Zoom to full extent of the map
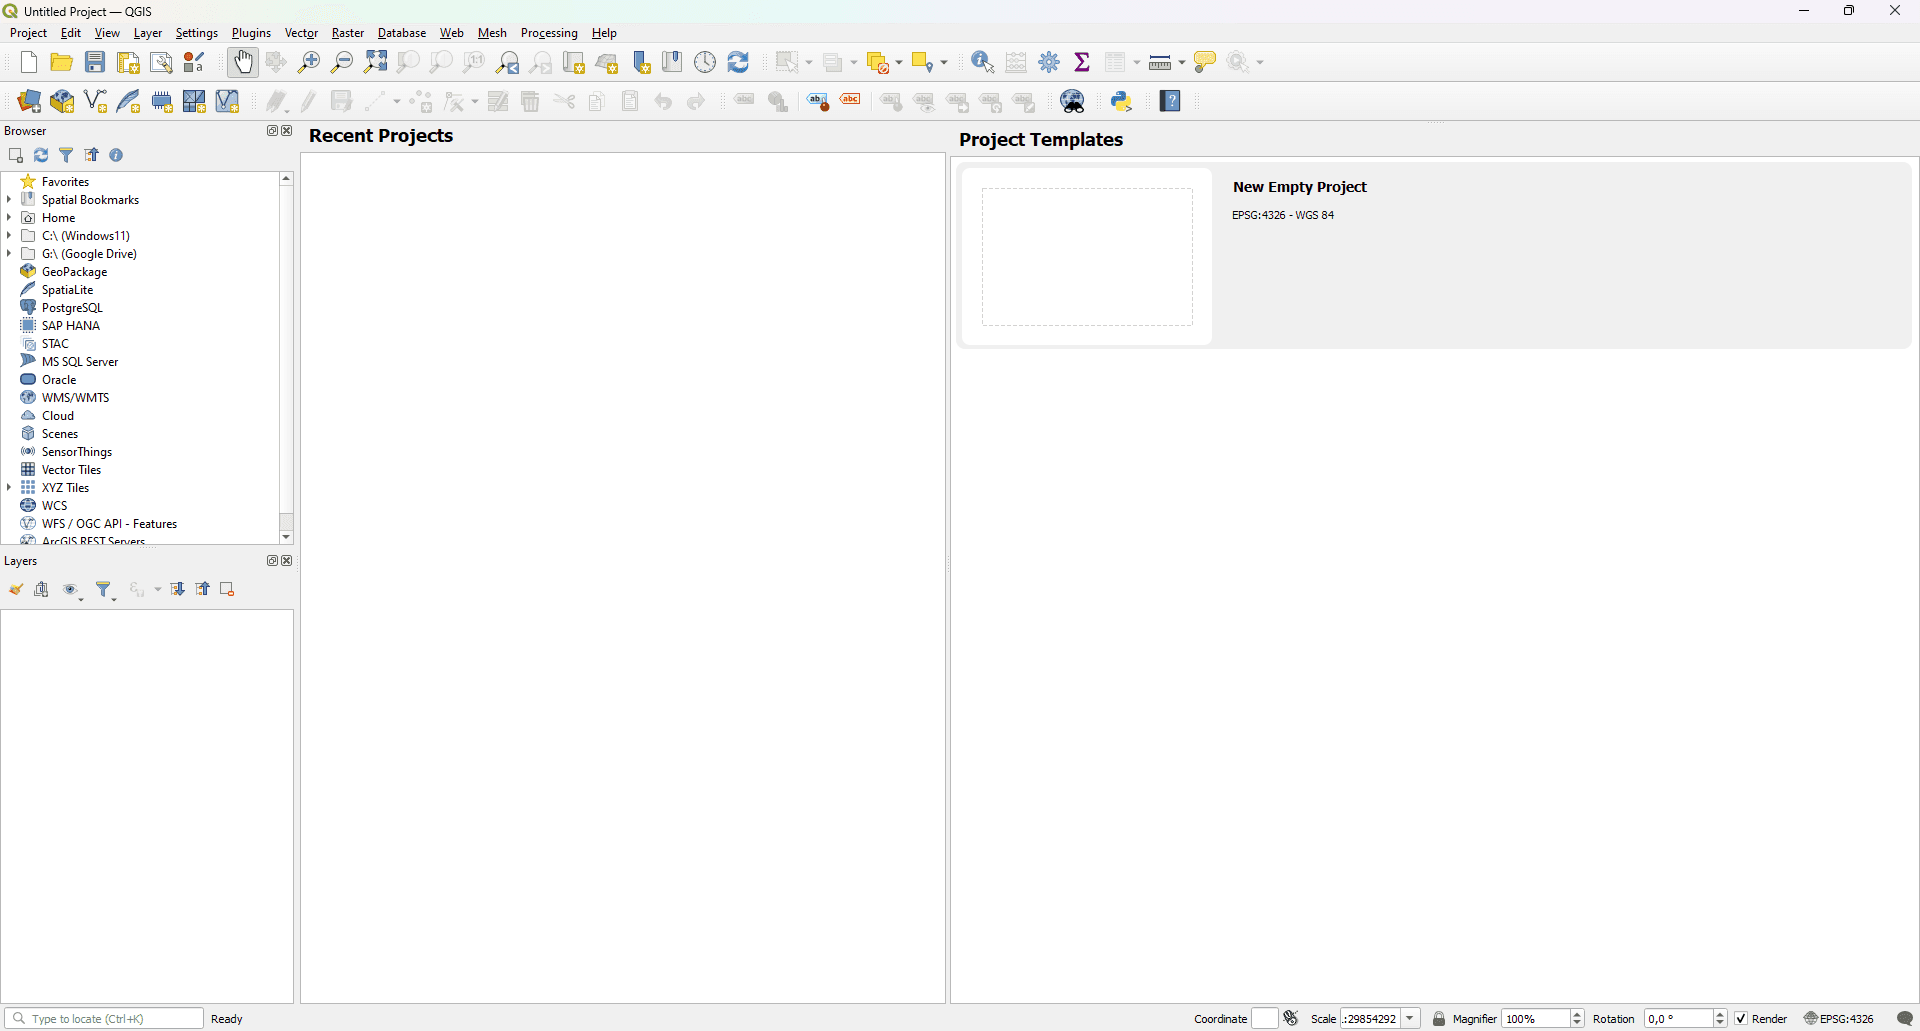The image size is (1920, 1031). tap(376, 63)
